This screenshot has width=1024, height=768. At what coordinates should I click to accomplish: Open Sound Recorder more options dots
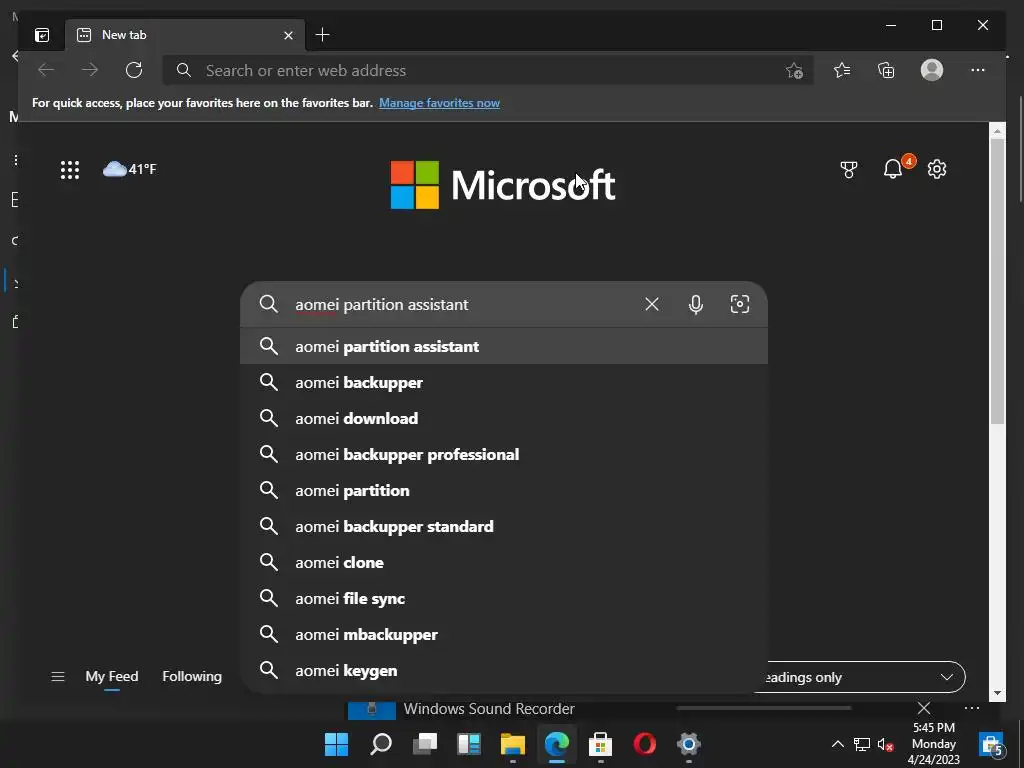[972, 708]
